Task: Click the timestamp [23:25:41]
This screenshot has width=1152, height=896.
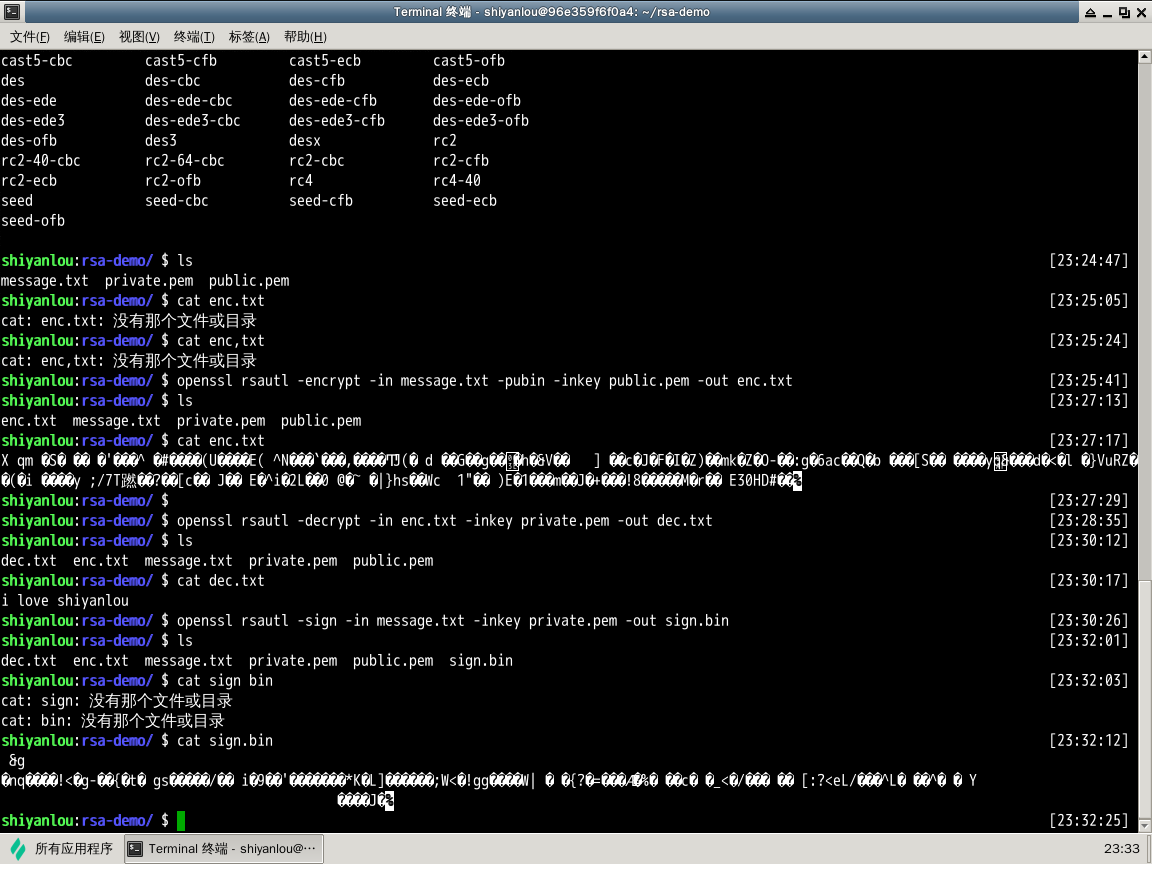Action: coord(1088,381)
